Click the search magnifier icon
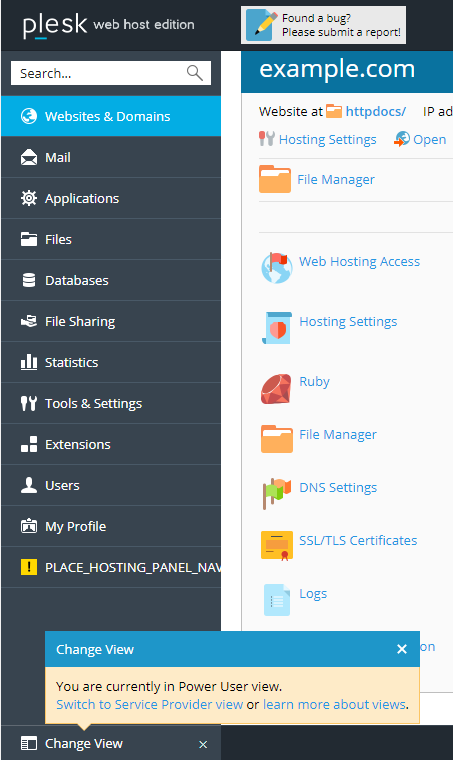The image size is (453, 760). click(x=195, y=73)
